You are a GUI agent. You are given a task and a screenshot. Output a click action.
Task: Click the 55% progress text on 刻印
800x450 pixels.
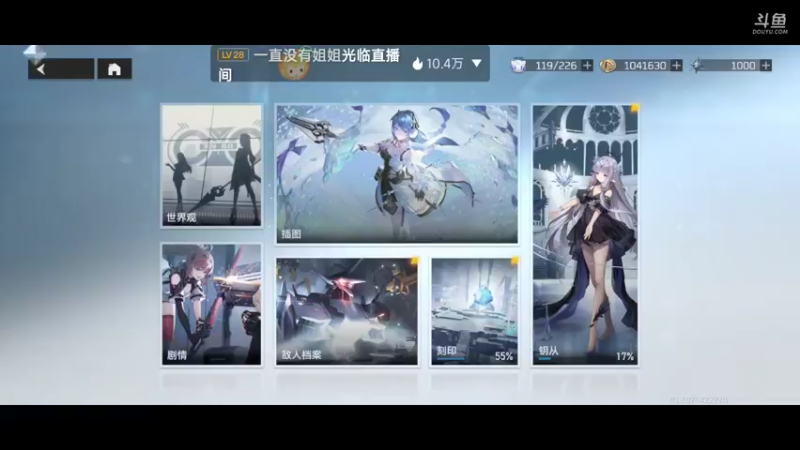(504, 356)
